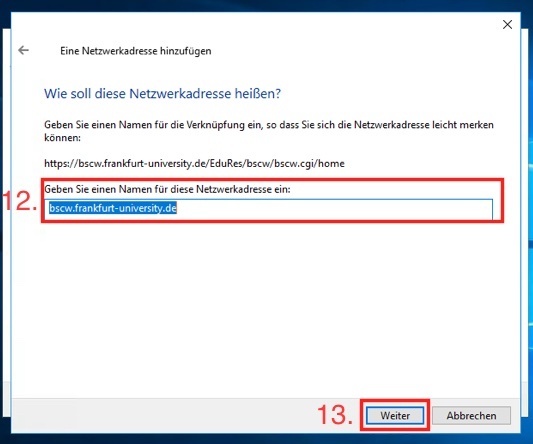Close the dialog with the X icon

tap(507, 24)
